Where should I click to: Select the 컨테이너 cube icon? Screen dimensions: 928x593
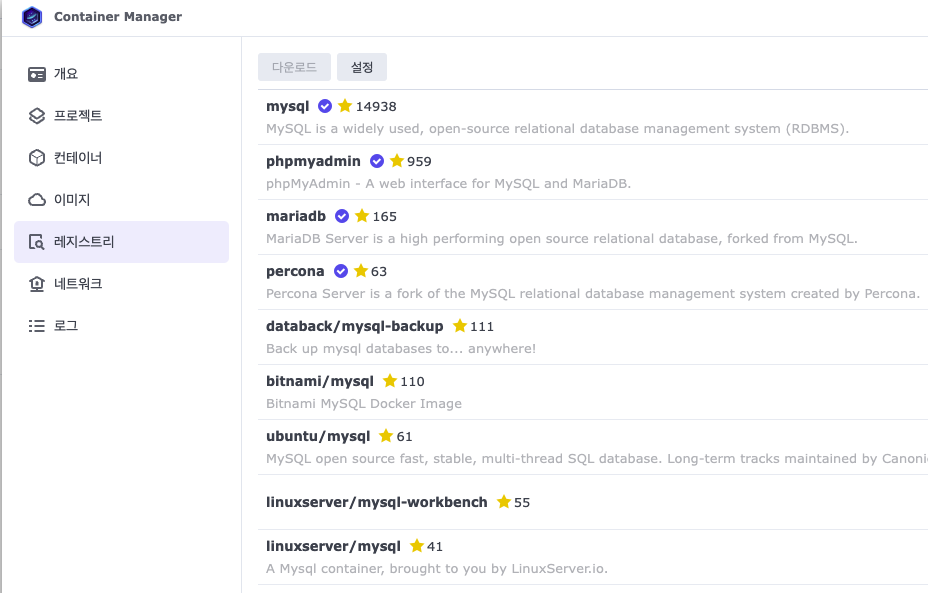click(x=37, y=158)
